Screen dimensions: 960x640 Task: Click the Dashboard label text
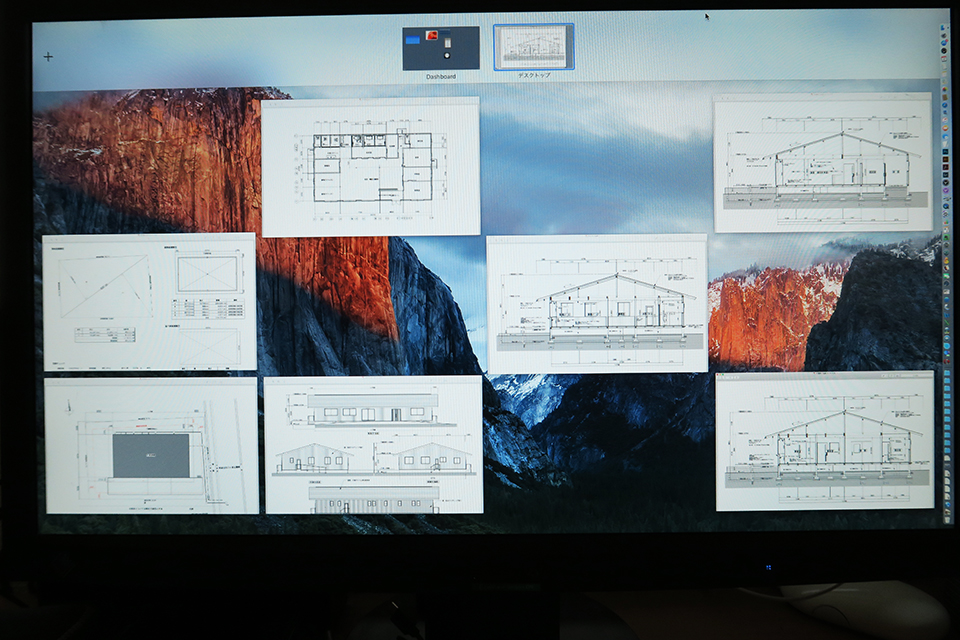tap(441, 77)
